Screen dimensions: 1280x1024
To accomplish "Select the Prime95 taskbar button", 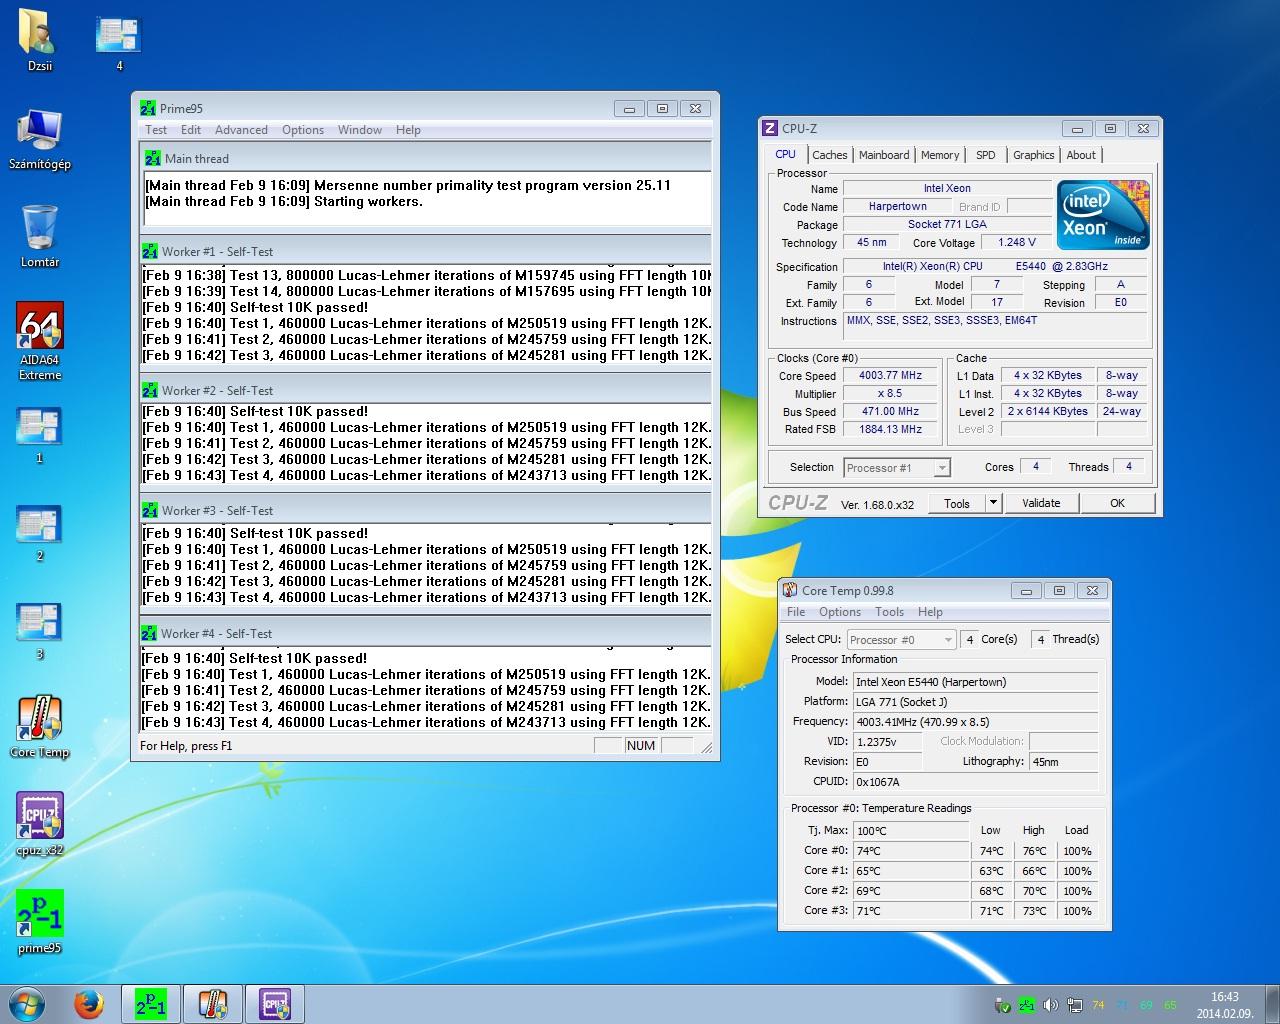I will [x=151, y=1004].
